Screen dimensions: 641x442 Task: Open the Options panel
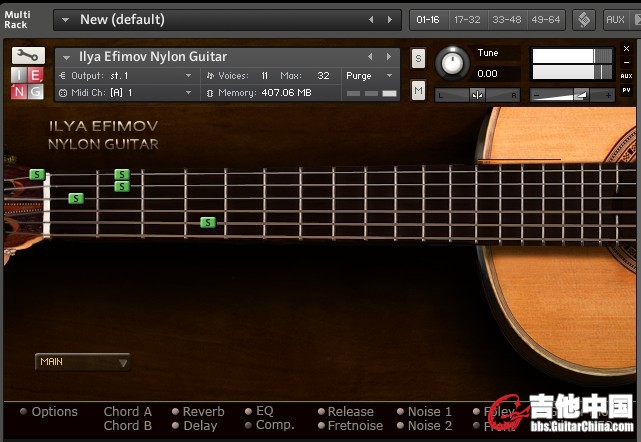[x=49, y=411]
